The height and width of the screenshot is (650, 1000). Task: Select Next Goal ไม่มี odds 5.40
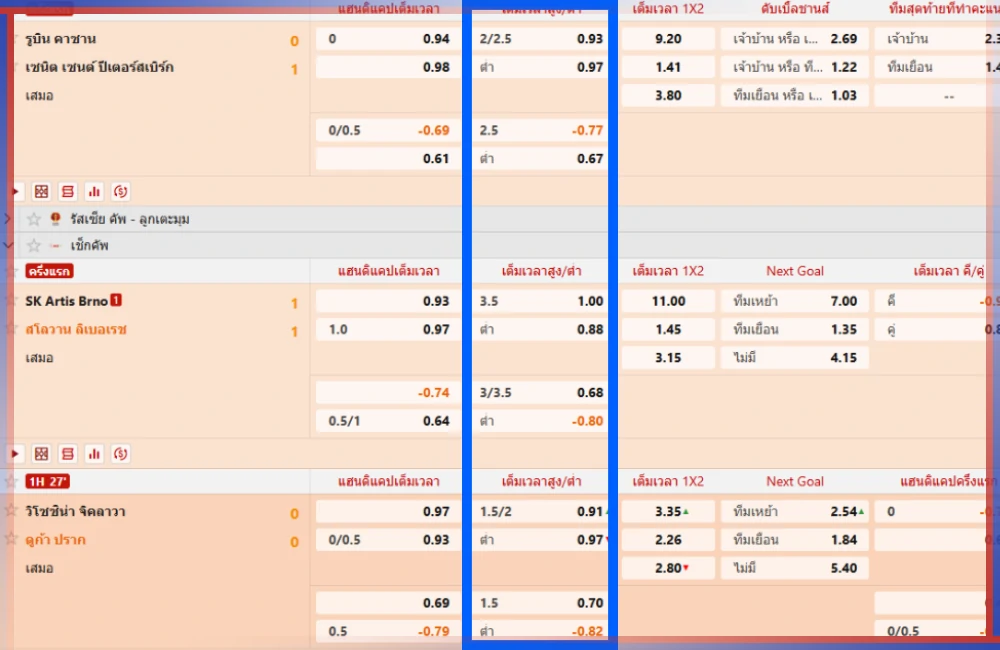pos(794,568)
